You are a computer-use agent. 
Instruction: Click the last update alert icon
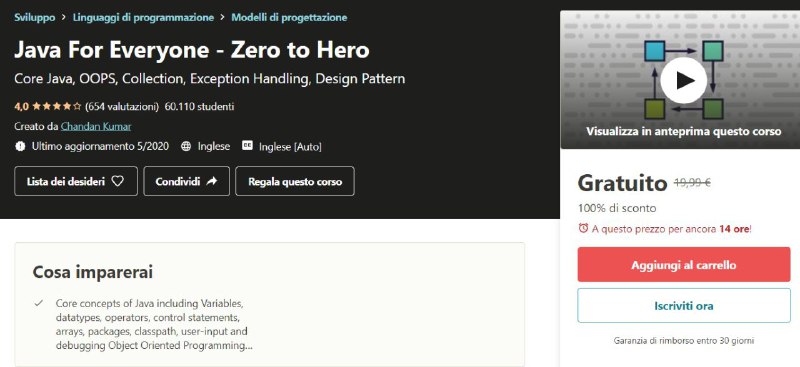point(20,146)
